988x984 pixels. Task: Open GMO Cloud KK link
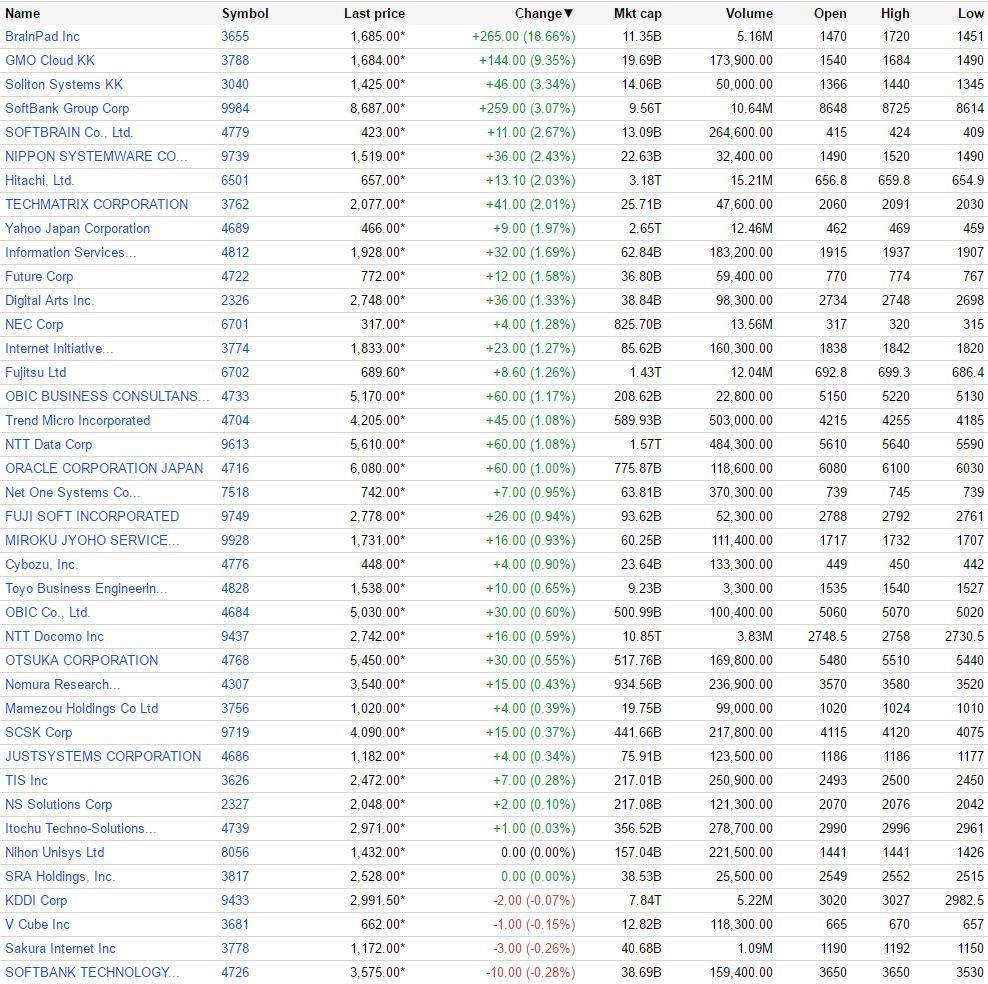50,60
